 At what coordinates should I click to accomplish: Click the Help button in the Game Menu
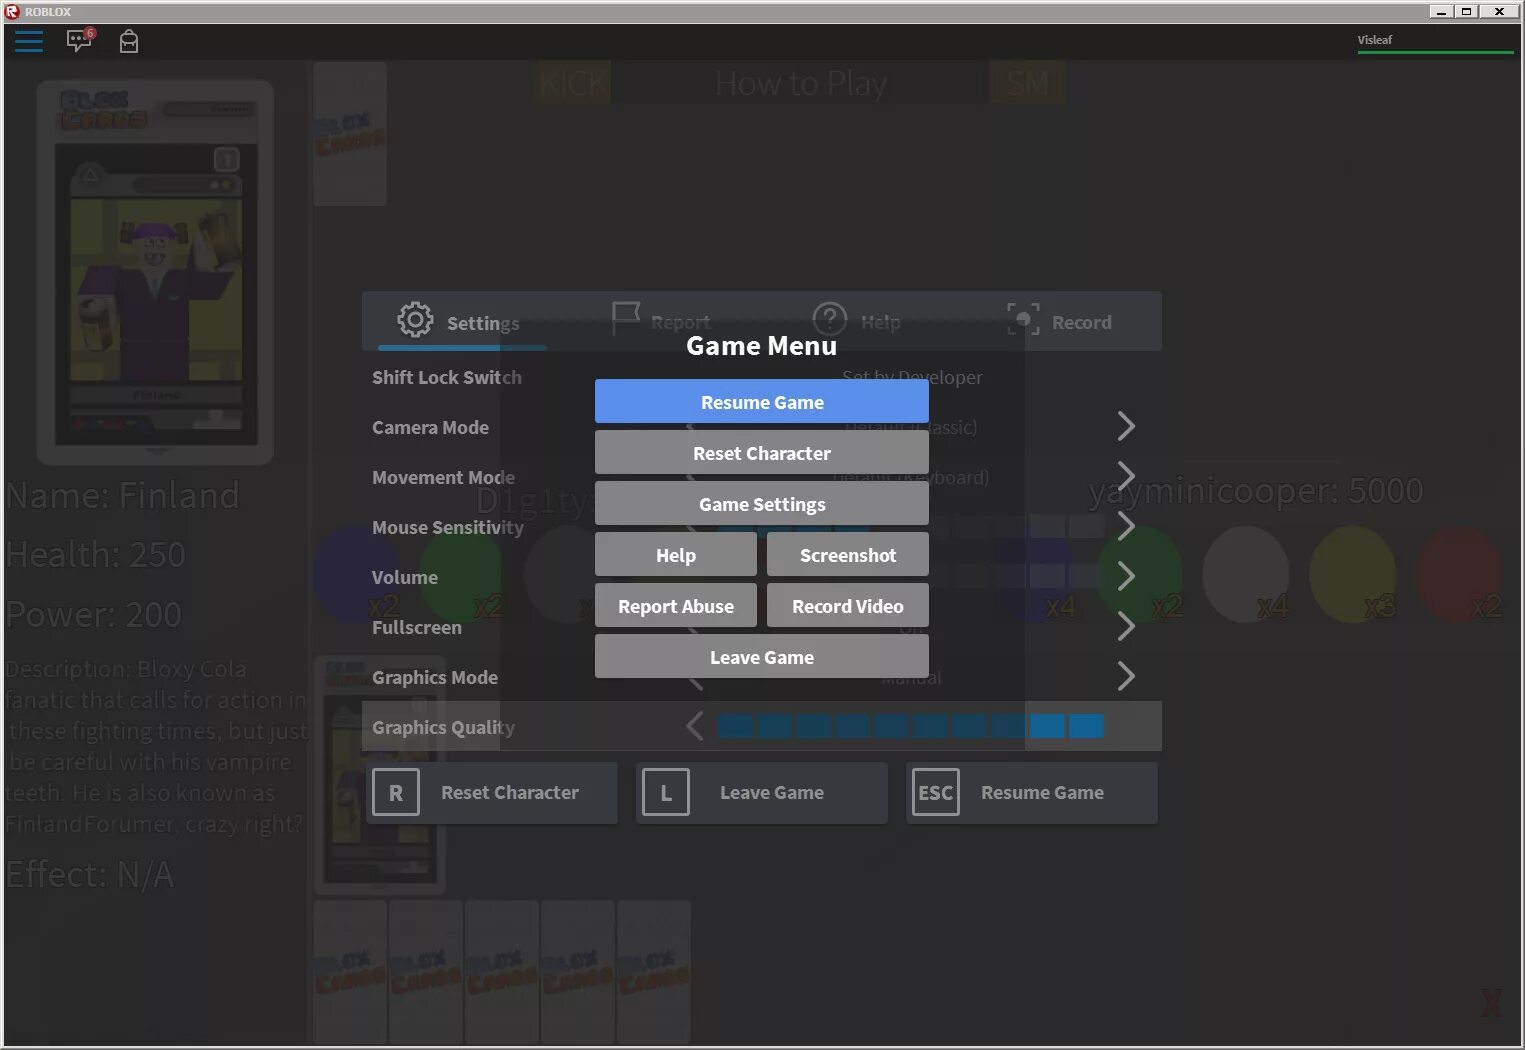click(676, 555)
